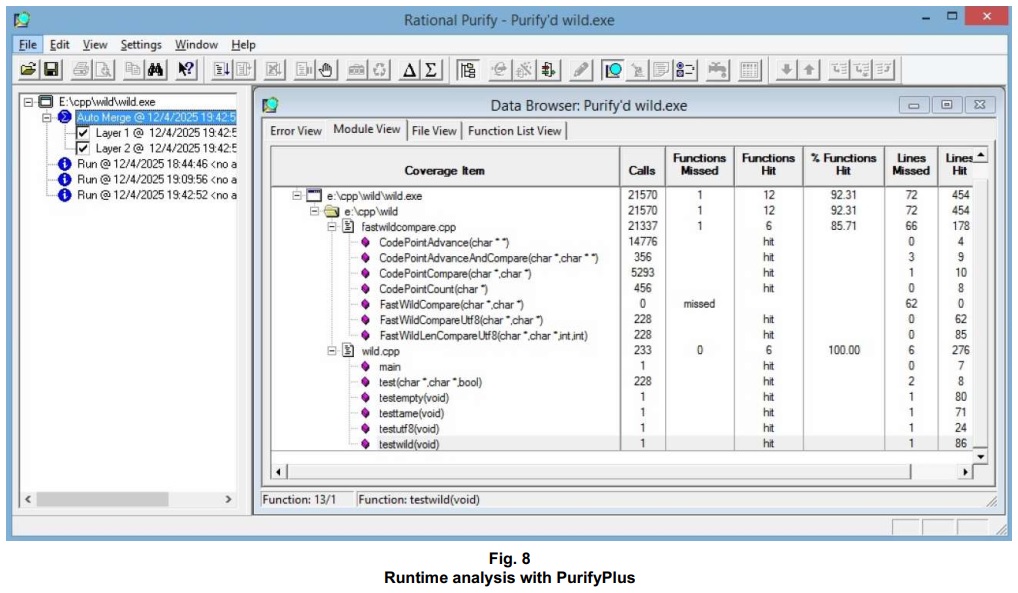This screenshot has width=1018, height=593.
Task: Click the binoculars Find icon
Action: point(155,70)
